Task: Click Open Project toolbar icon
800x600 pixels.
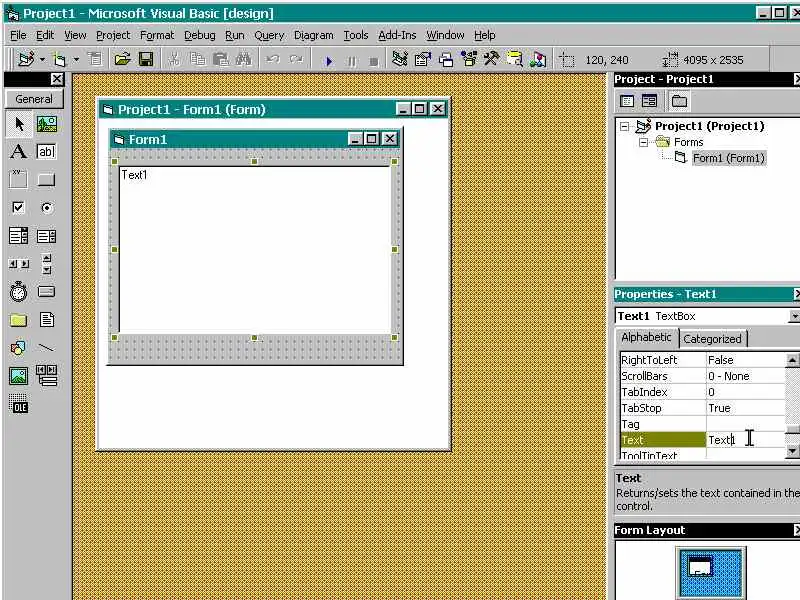Action: [122, 60]
